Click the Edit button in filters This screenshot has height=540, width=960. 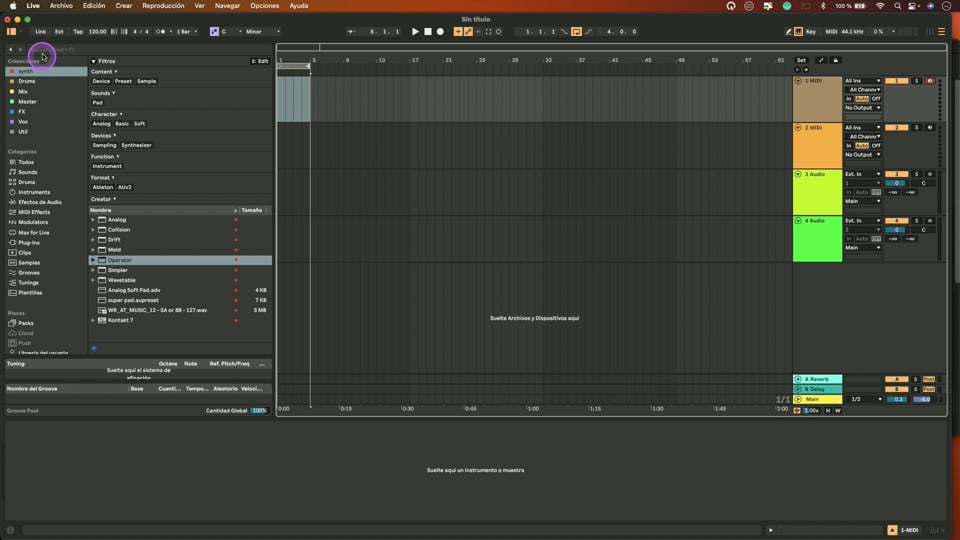click(x=260, y=61)
